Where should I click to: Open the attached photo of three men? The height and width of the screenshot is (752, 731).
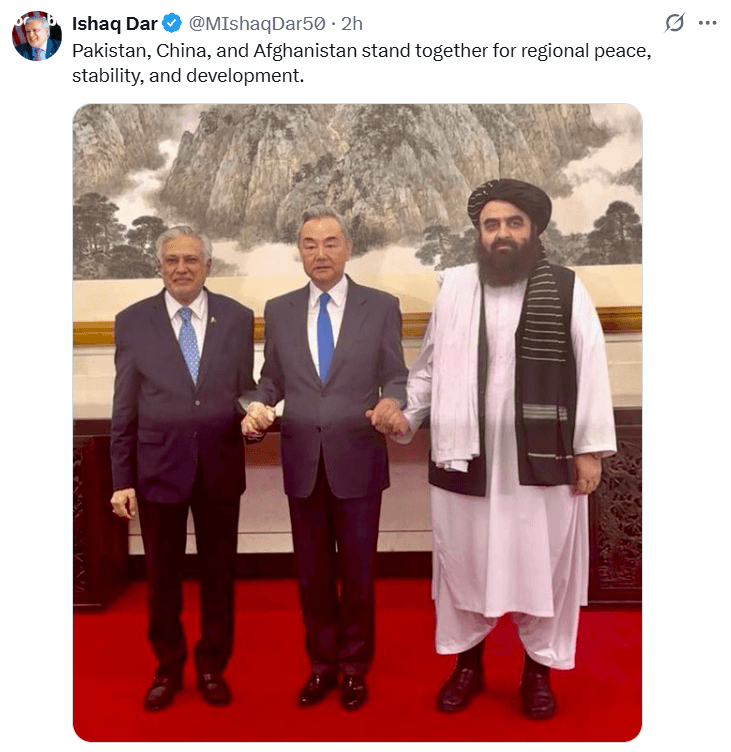357,423
